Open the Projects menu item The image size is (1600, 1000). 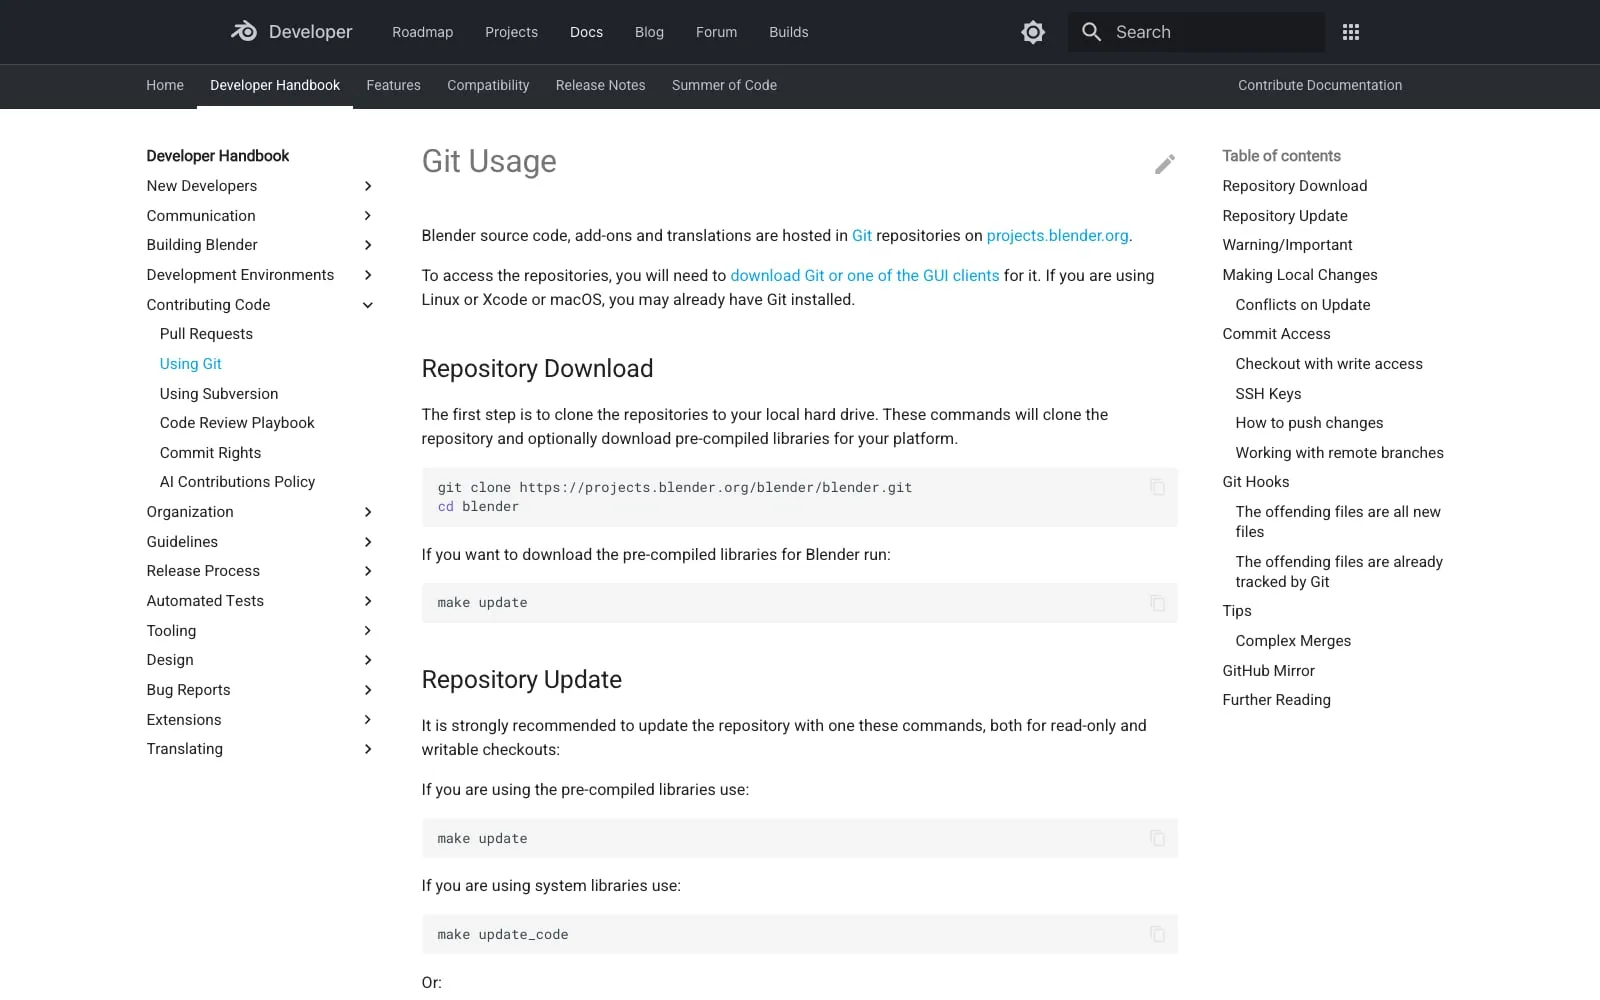click(511, 32)
